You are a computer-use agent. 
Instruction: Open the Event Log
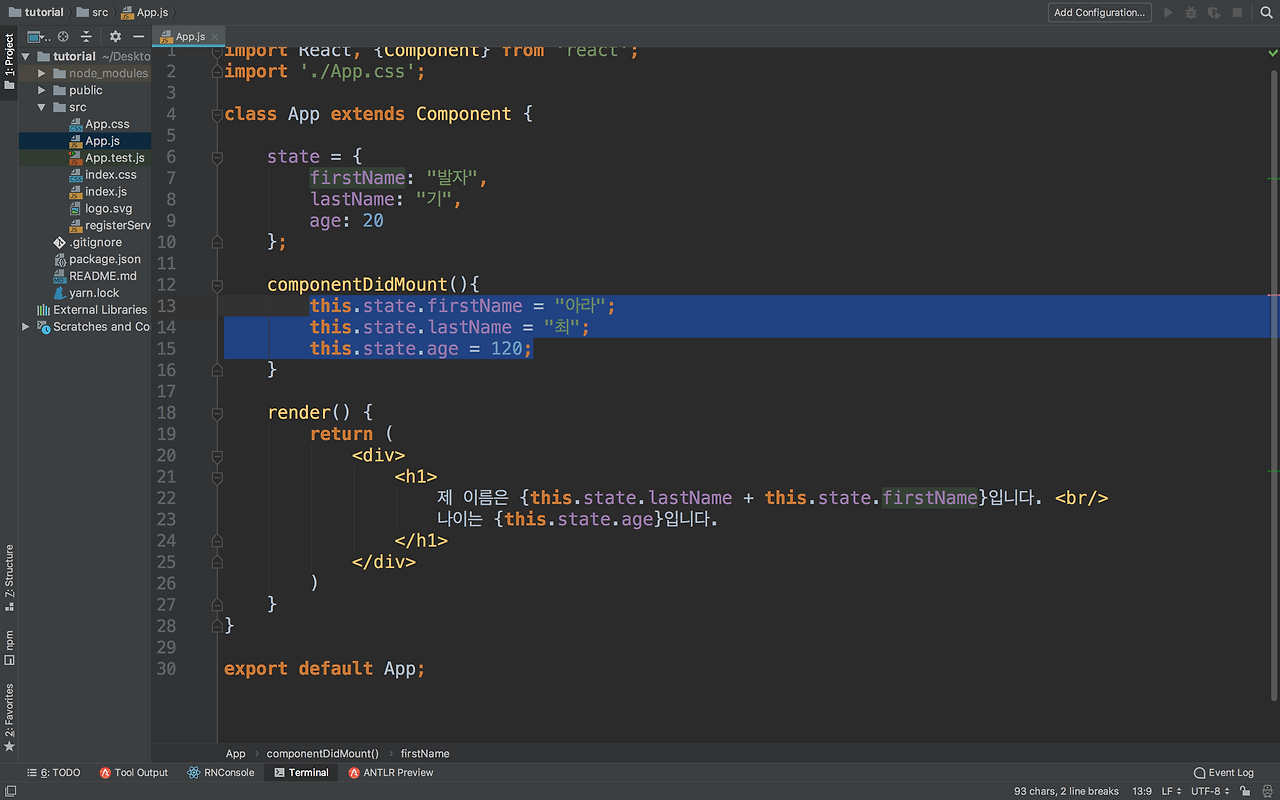point(1223,772)
